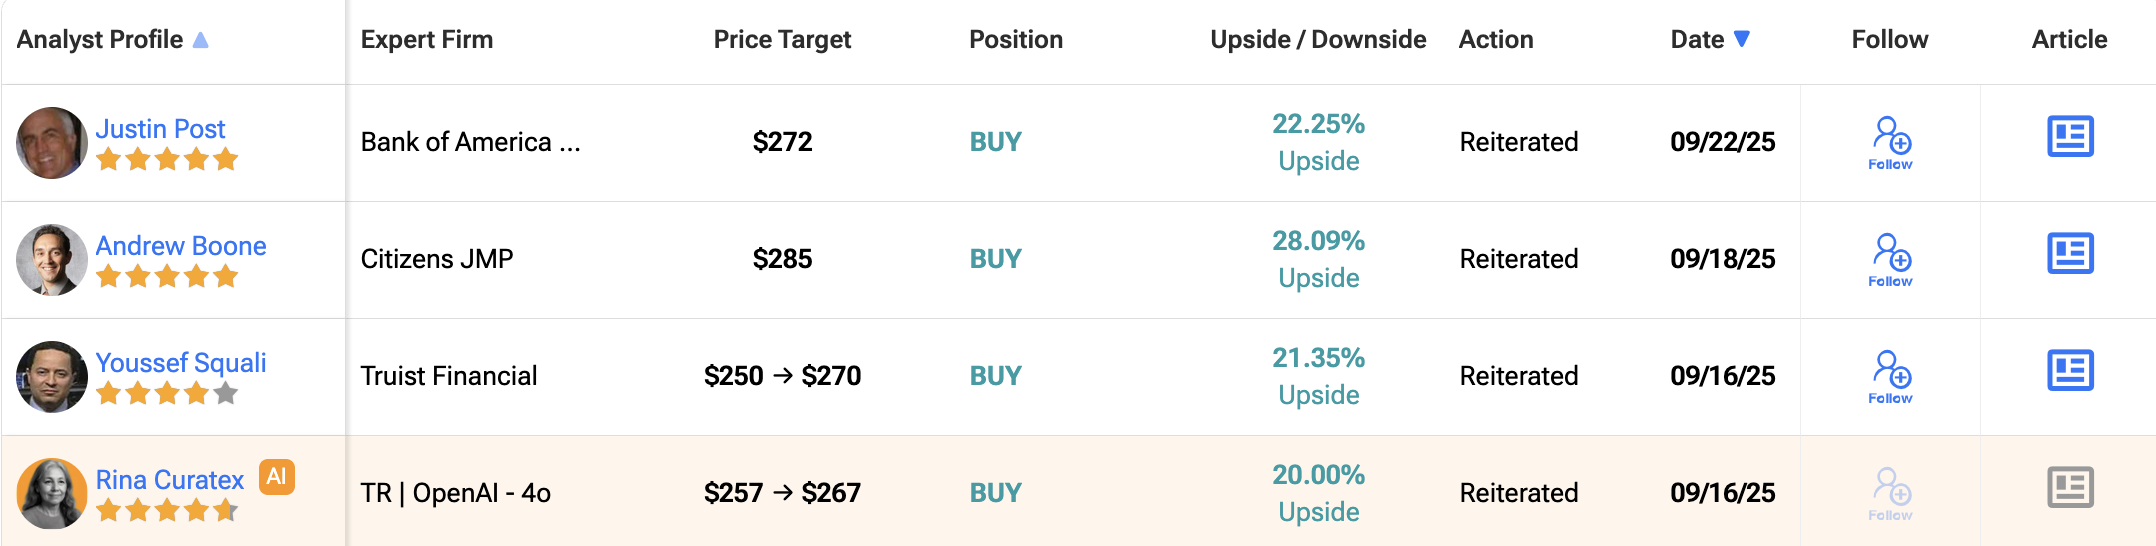Open the article for Citizens JMP rating
This screenshot has width=2156, height=546.
pyautogui.click(x=2070, y=254)
